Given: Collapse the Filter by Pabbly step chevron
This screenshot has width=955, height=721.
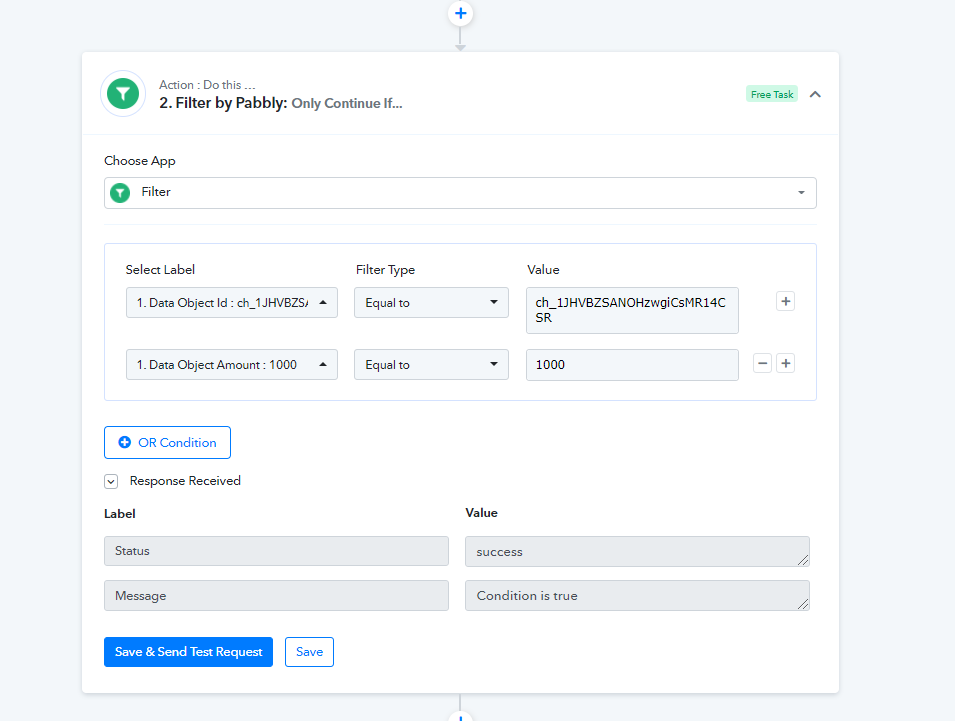Looking at the screenshot, I should click(x=815, y=94).
